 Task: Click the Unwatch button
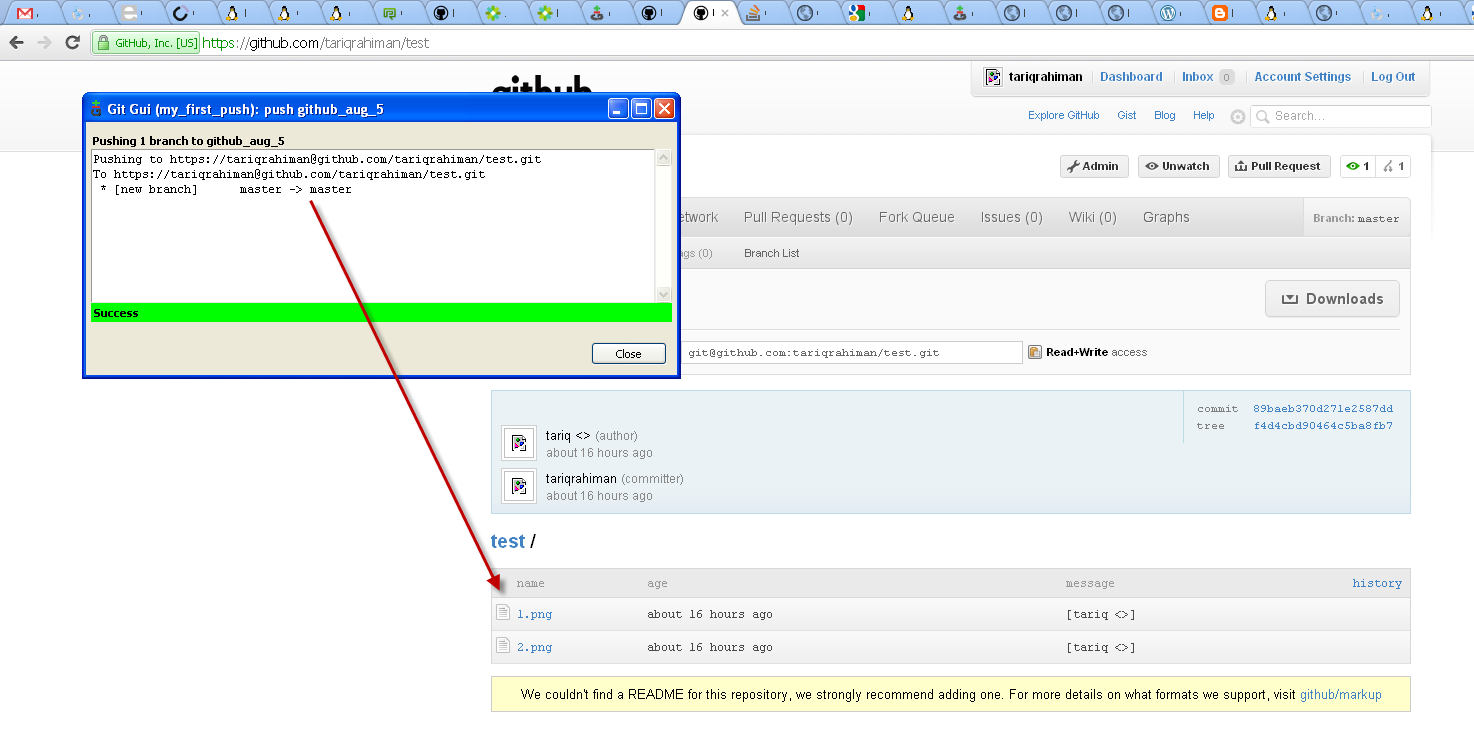coord(1178,166)
